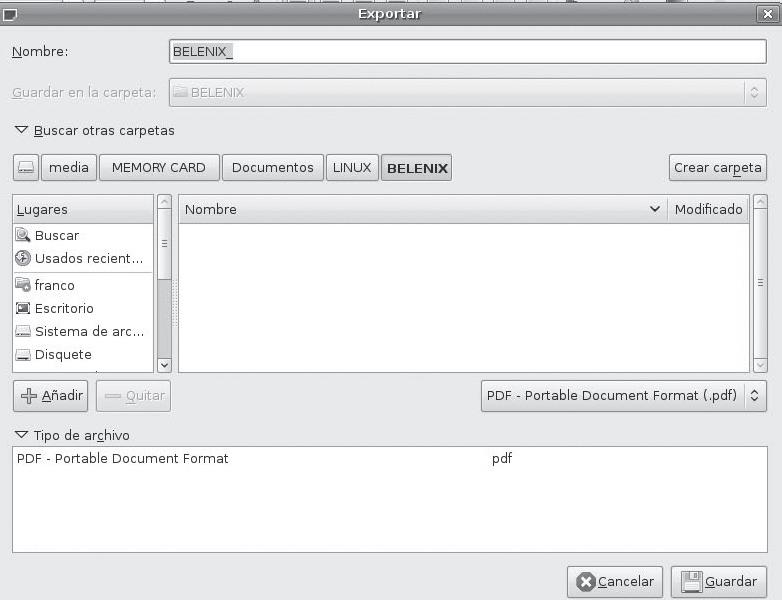Close the Exportar dialog window
Image resolution: width=782 pixels, height=600 pixels.
(768, 14)
